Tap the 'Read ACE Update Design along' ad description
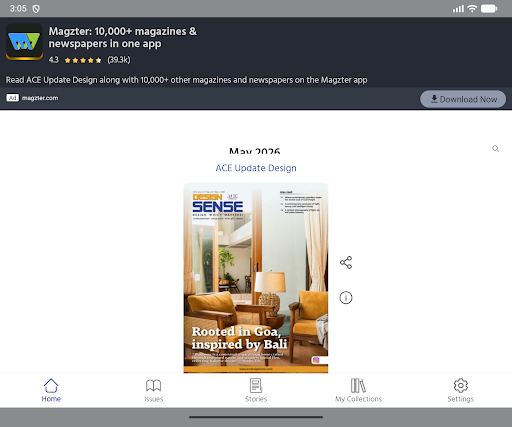Image resolution: width=512 pixels, height=427 pixels. pos(186,80)
